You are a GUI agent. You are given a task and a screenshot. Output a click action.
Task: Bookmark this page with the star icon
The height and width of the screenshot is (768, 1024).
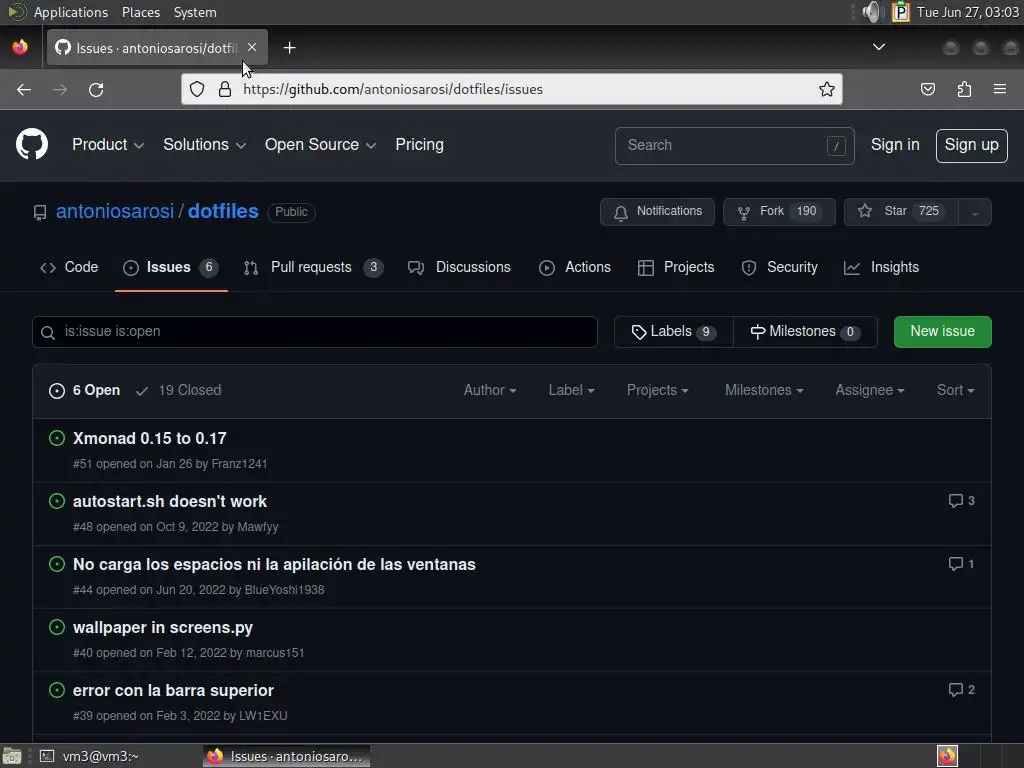[827, 89]
